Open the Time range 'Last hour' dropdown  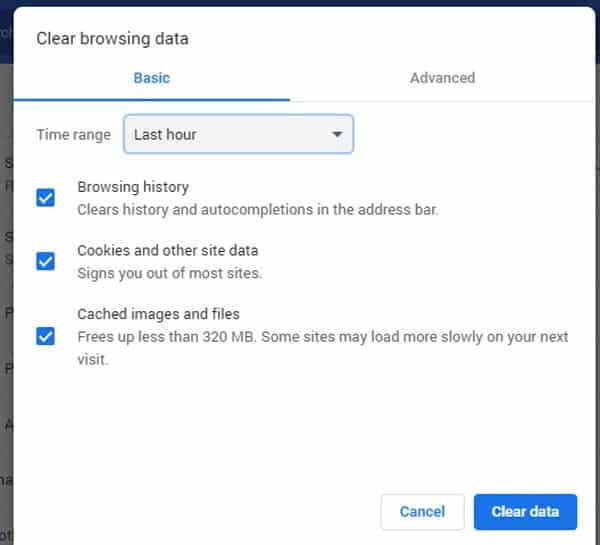click(238, 134)
